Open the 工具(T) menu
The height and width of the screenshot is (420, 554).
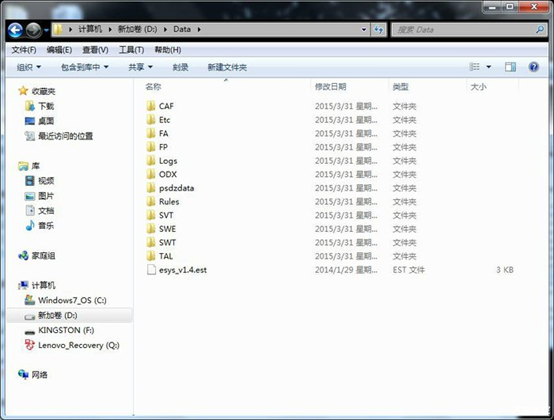pyautogui.click(x=131, y=50)
